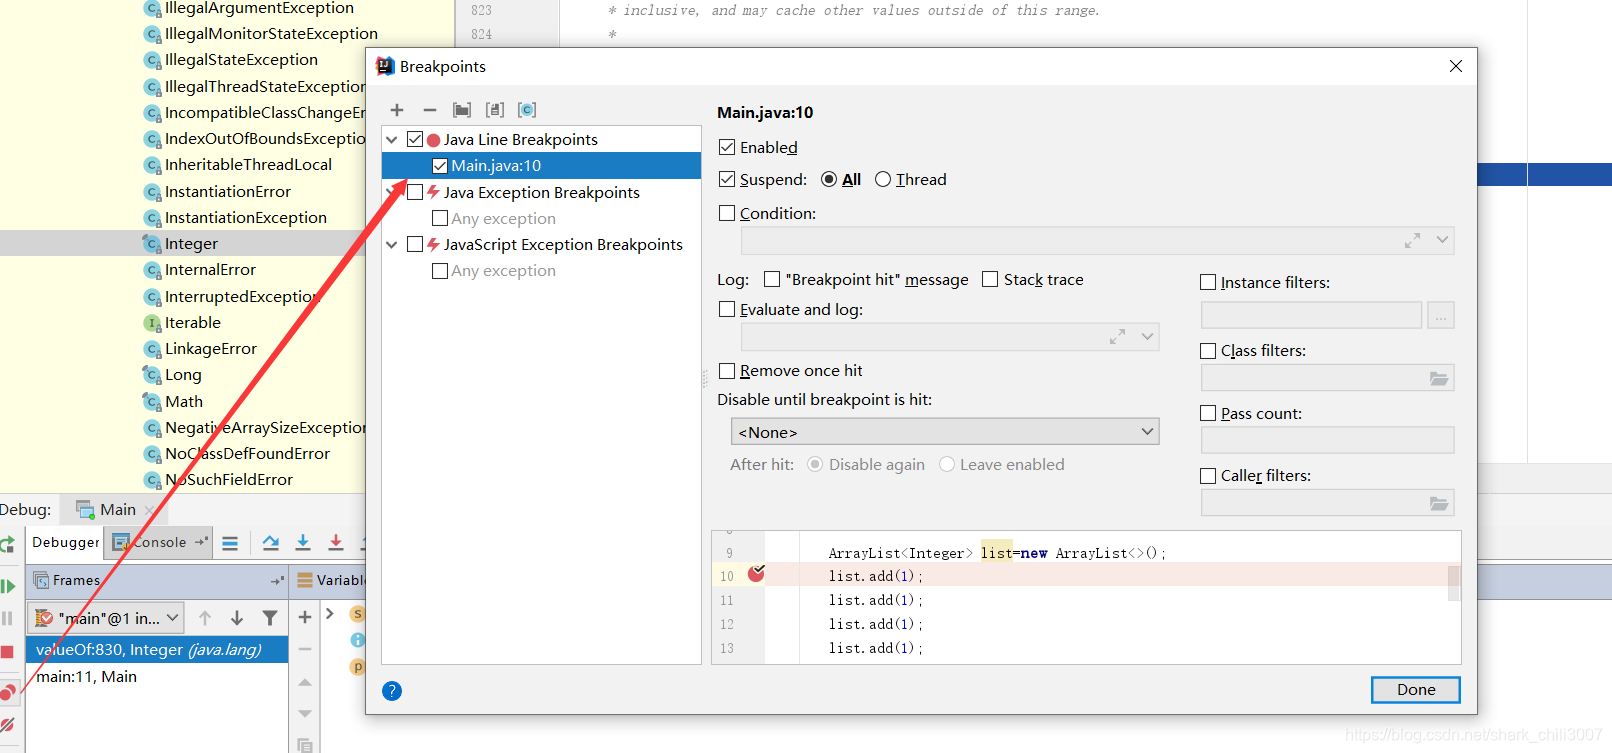Select the Thread suspend radio button
Viewport: 1612px width, 753px height.
coord(883,180)
